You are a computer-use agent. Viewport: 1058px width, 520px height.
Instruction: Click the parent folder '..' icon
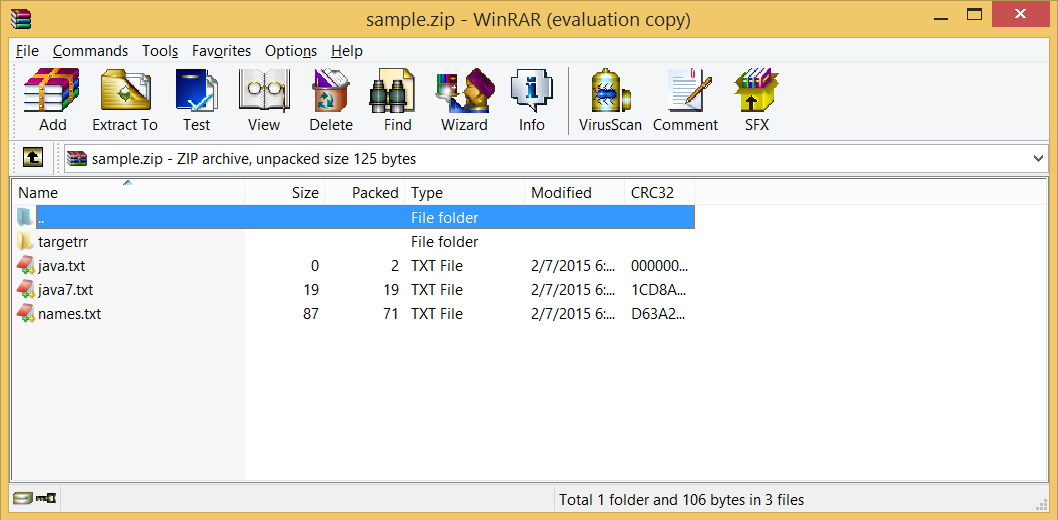coord(25,217)
